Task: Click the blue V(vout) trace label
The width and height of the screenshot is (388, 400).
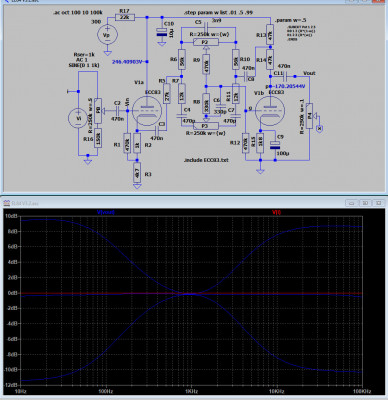Action: [x=106, y=212]
